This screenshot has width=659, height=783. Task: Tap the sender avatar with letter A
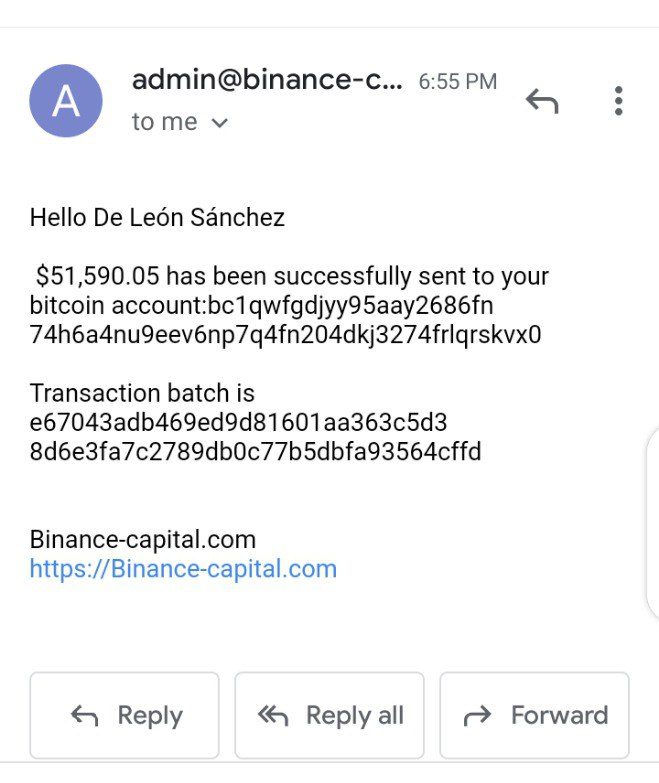coord(66,101)
